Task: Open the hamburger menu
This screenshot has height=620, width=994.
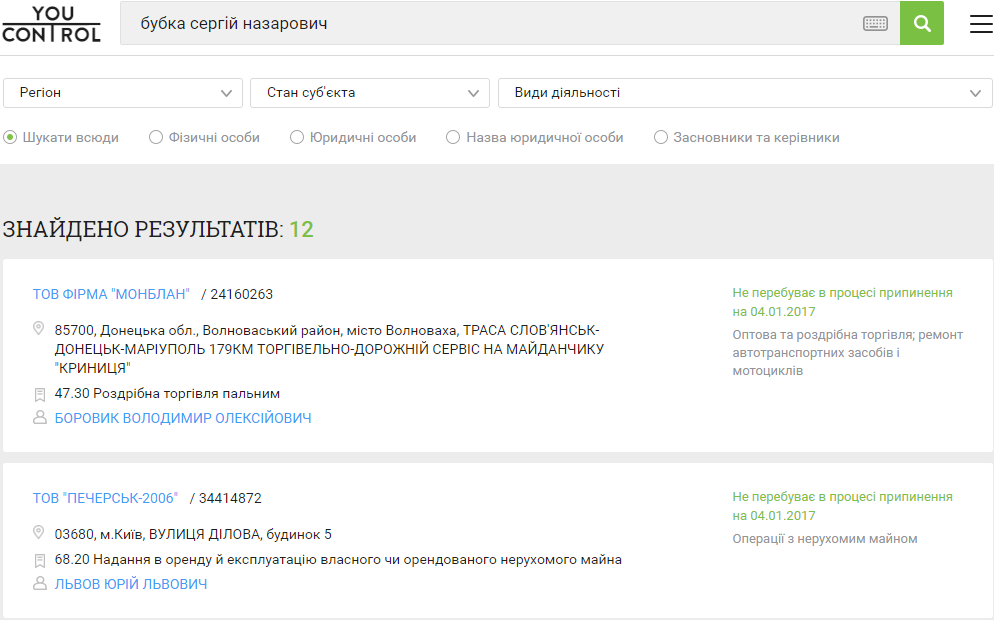Action: 981,23
